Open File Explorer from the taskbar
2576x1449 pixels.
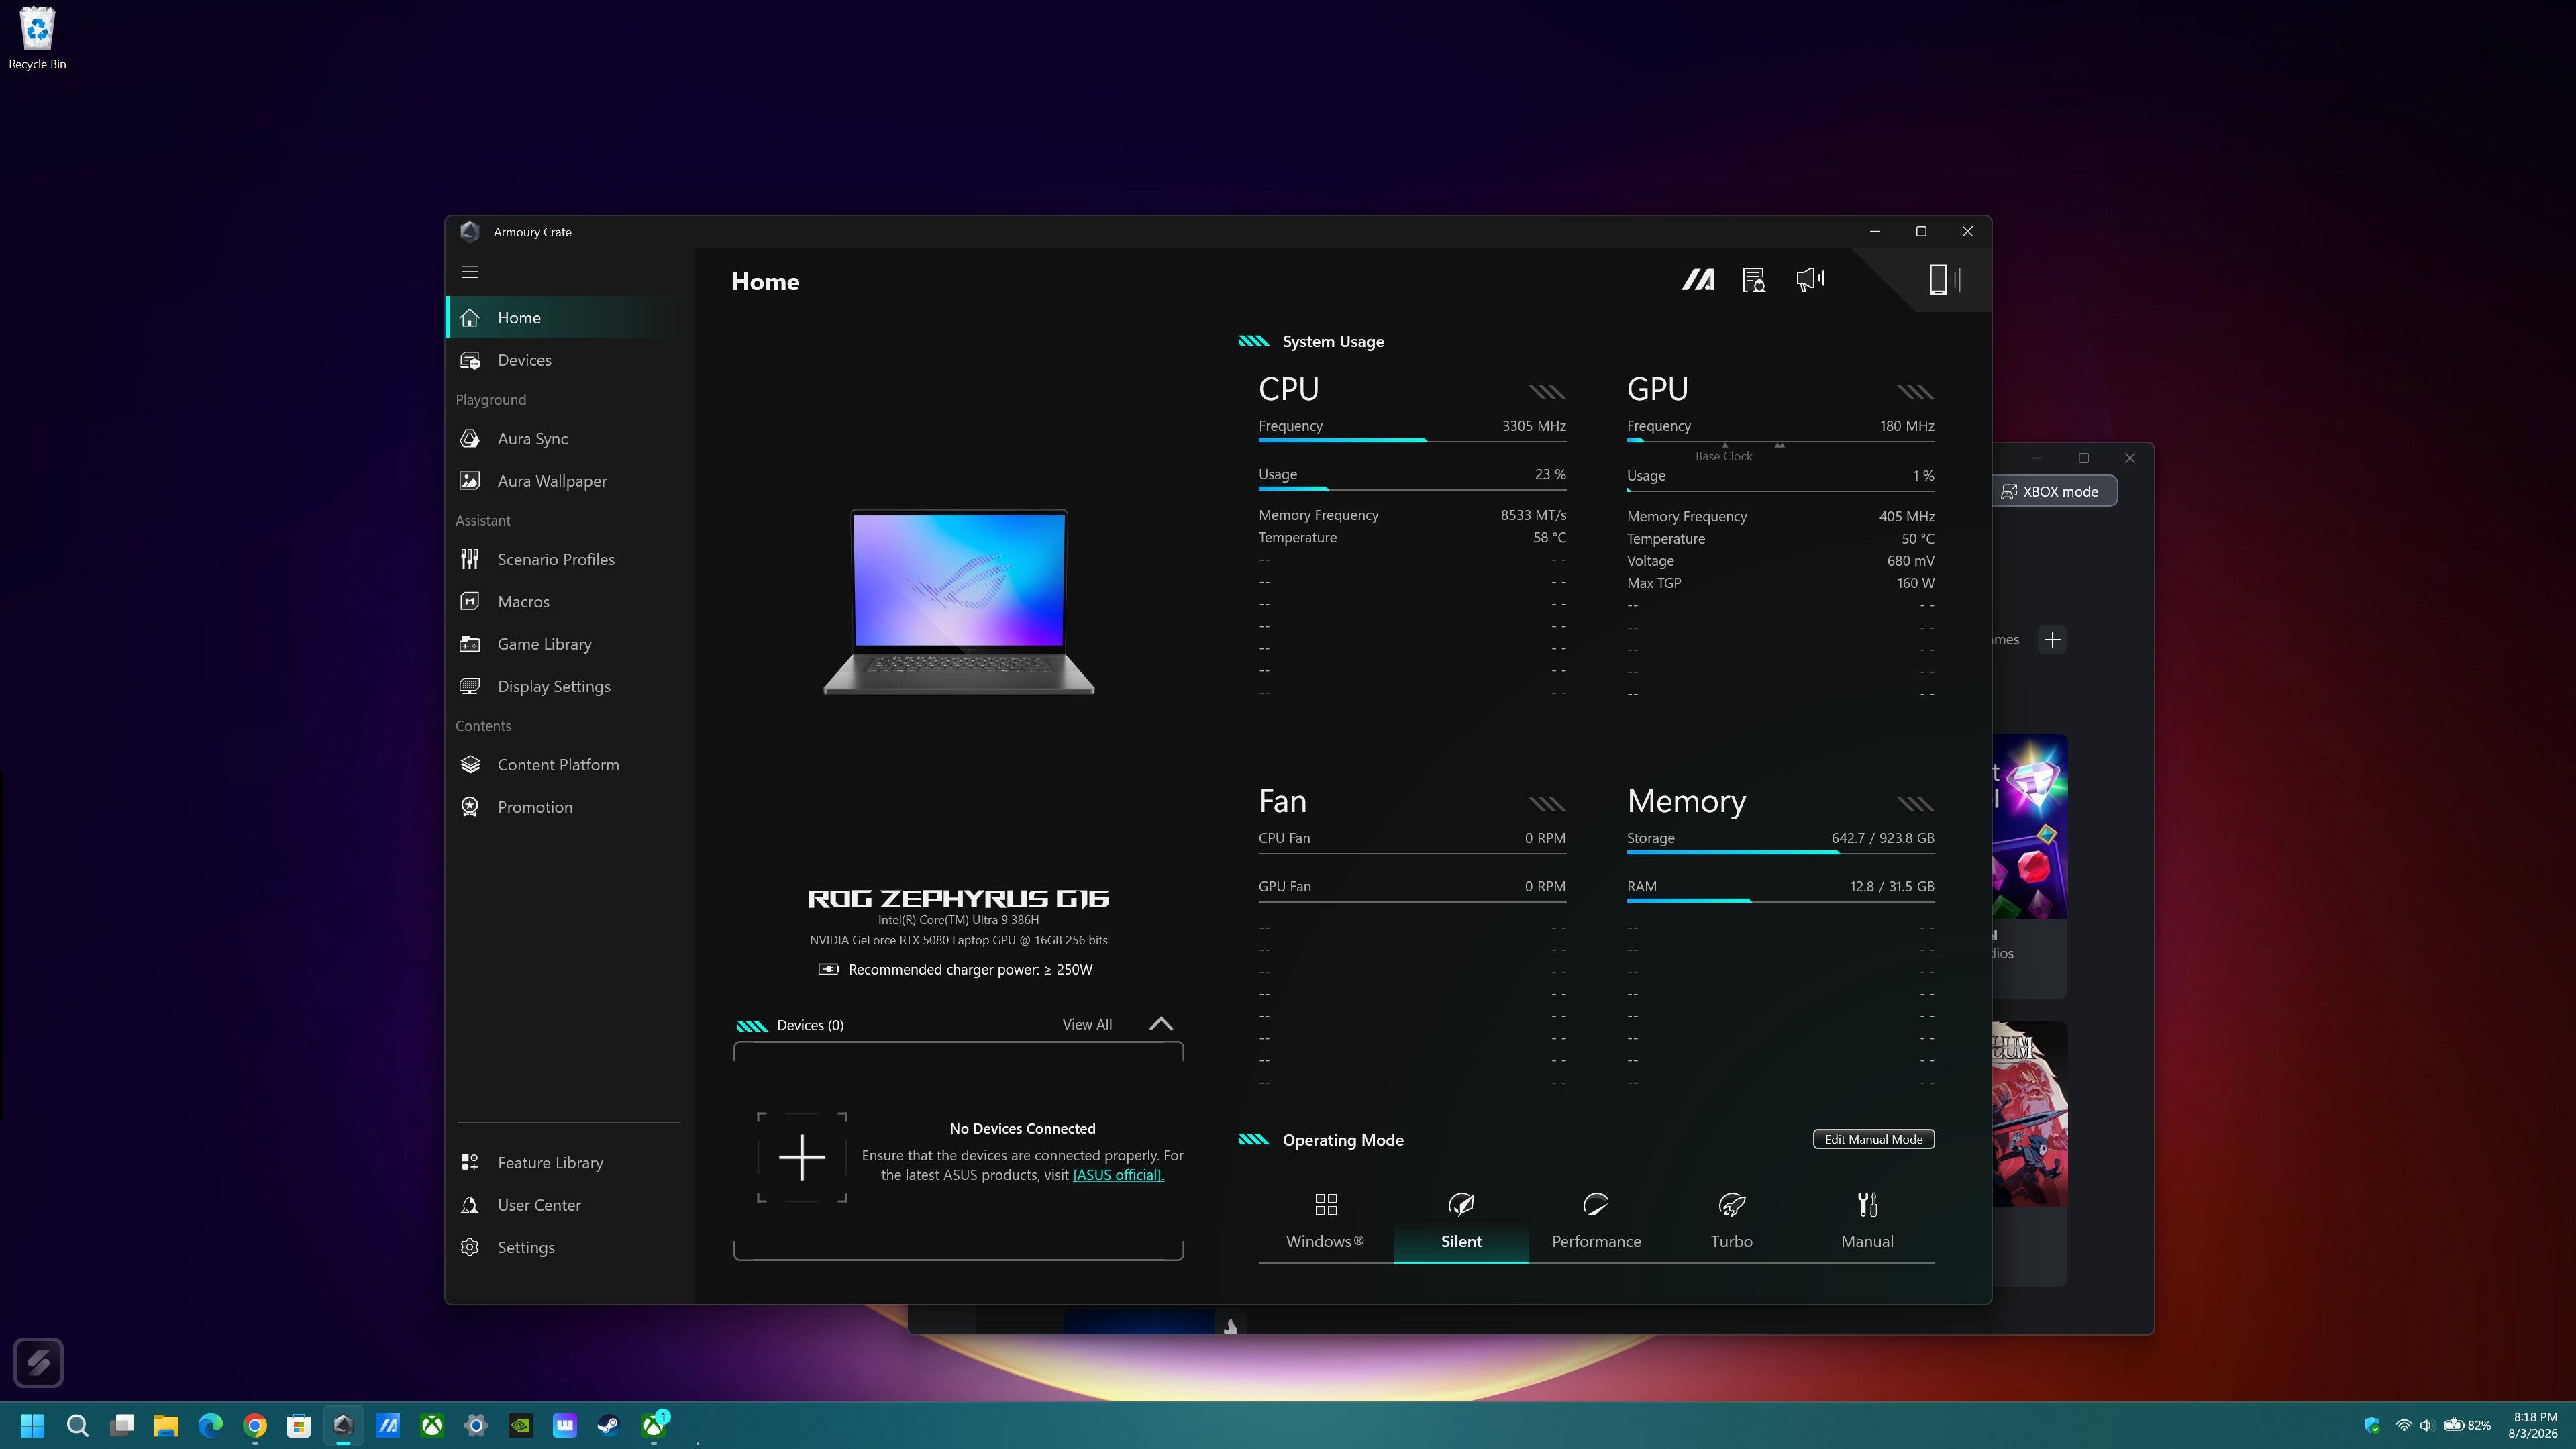coord(166,1425)
